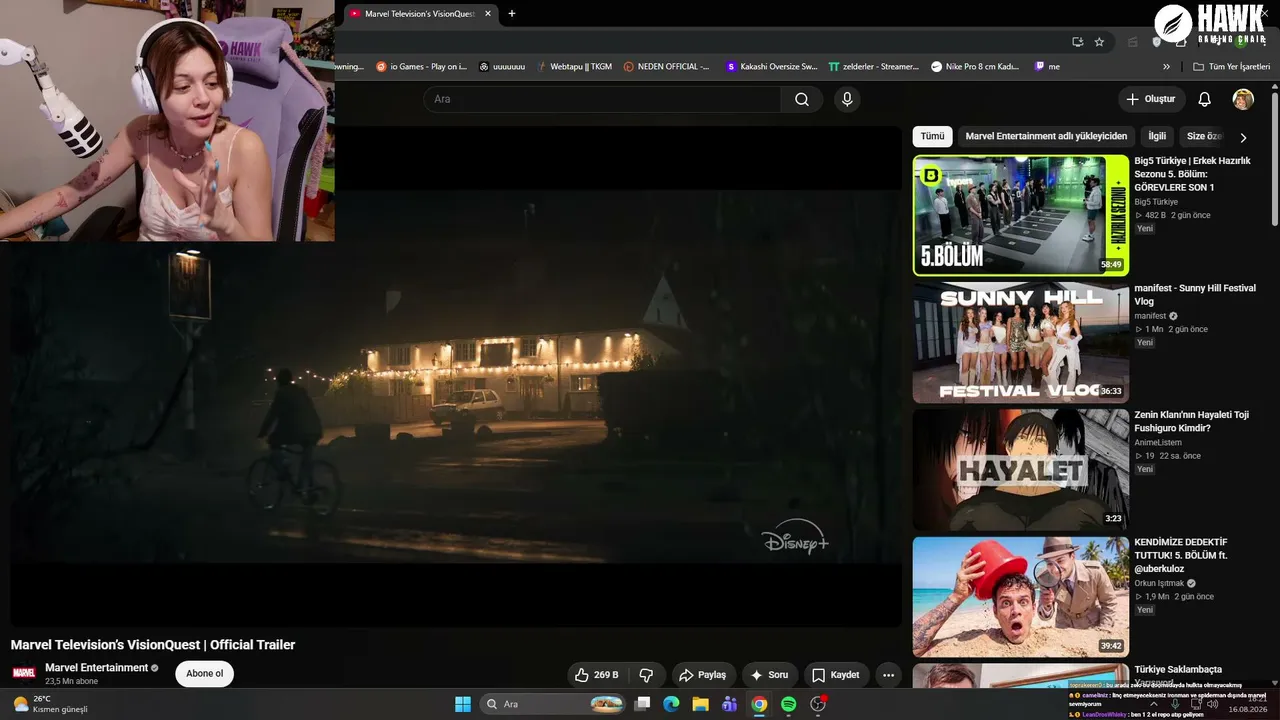The image size is (1280, 720).
Task: Click the YouTube 'Ara' search field
Action: (x=602, y=99)
